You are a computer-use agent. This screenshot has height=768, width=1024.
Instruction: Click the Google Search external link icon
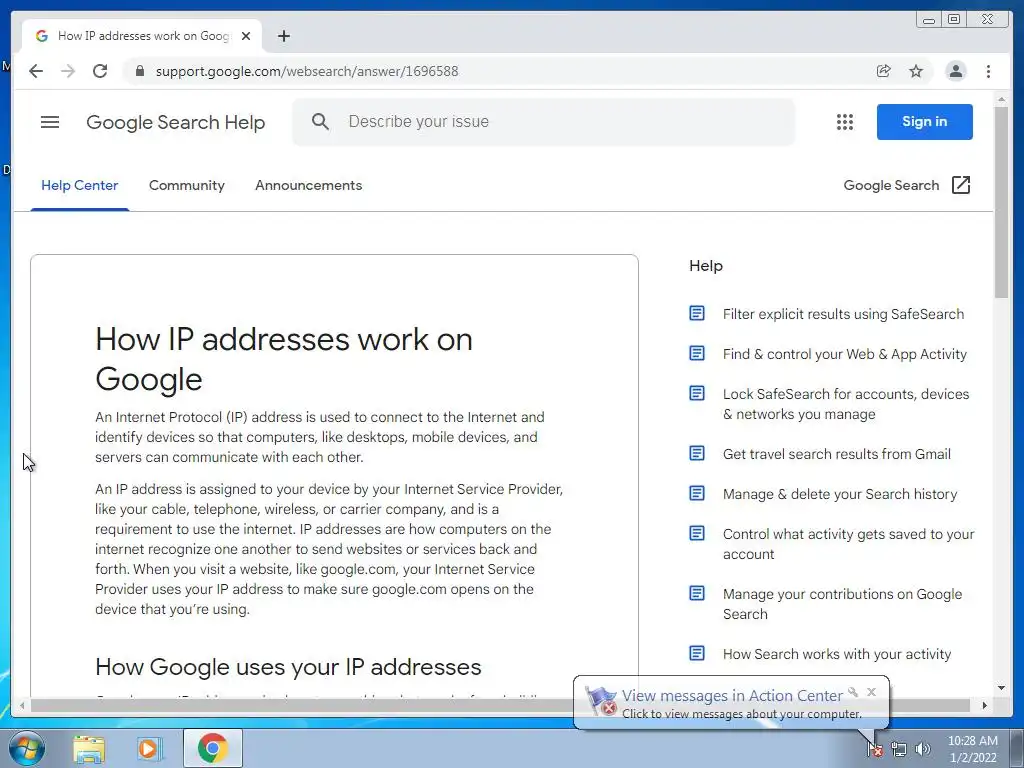pyautogui.click(x=961, y=185)
